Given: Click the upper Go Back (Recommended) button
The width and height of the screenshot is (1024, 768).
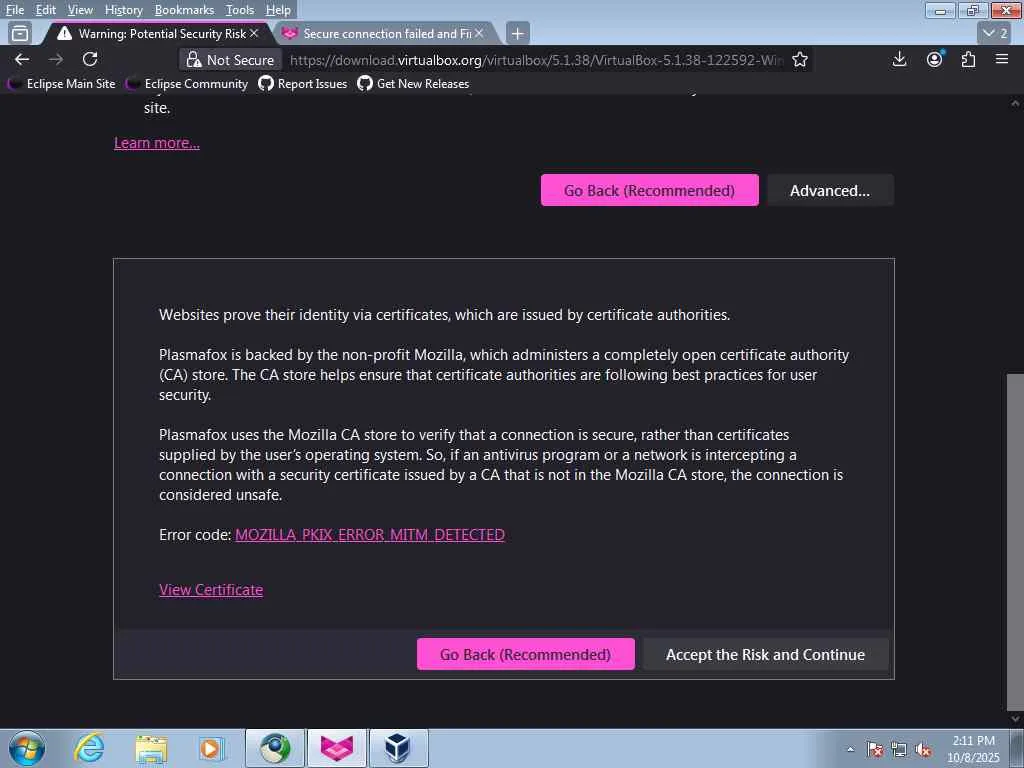Looking at the screenshot, I should coord(649,190).
